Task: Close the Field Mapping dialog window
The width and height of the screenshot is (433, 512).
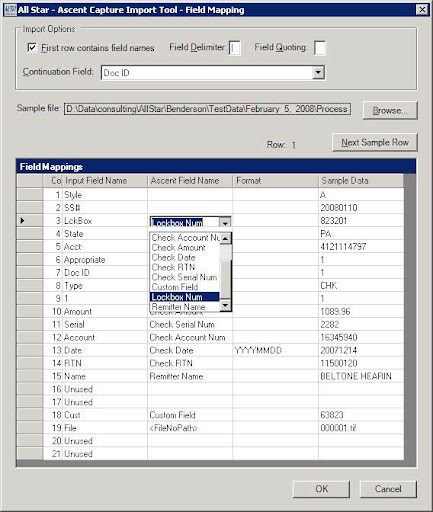Action: (422, 10)
